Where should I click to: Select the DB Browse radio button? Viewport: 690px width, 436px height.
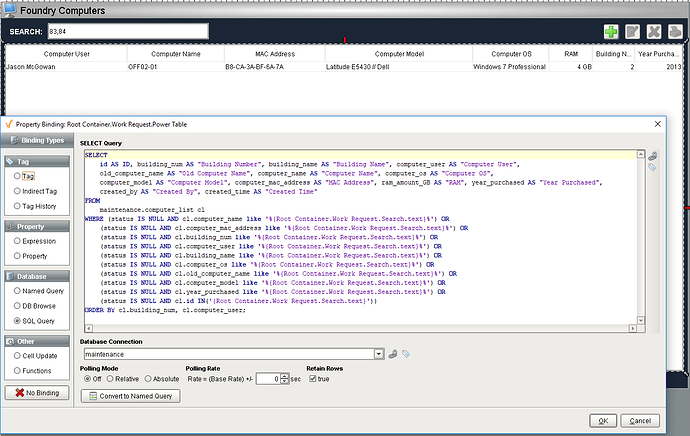click(x=17, y=306)
